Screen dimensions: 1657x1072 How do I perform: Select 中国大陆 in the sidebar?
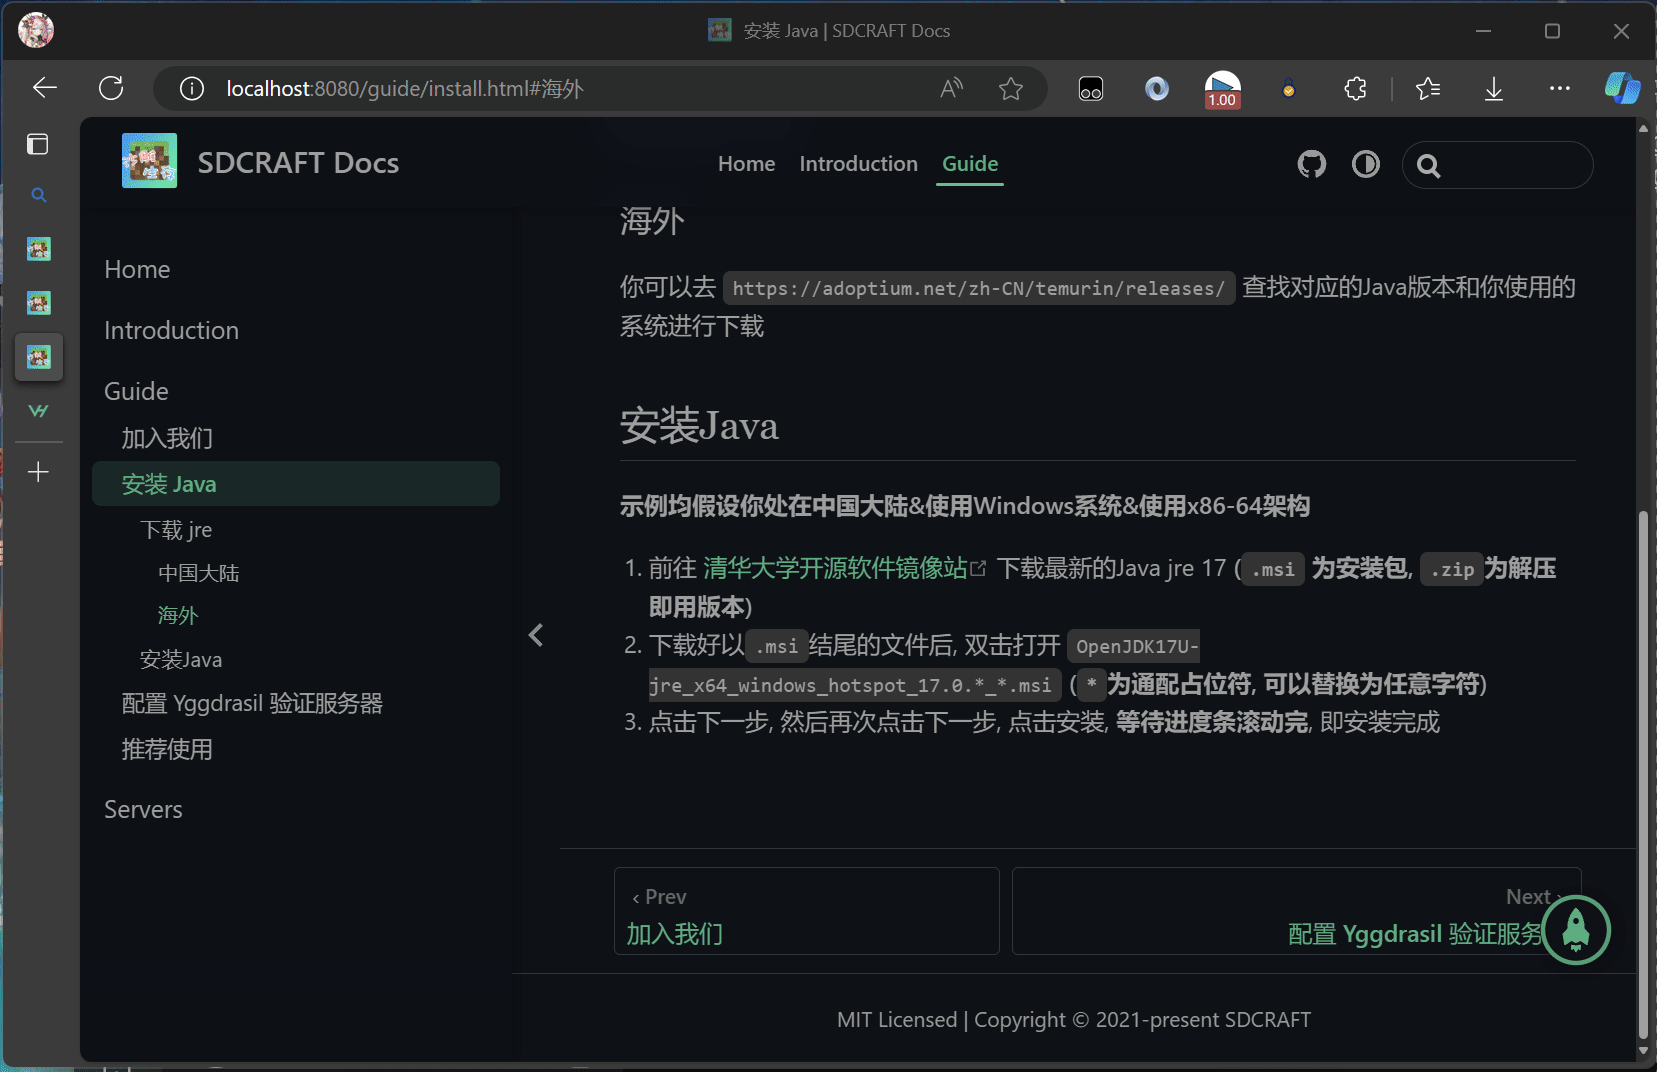click(198, 573)
